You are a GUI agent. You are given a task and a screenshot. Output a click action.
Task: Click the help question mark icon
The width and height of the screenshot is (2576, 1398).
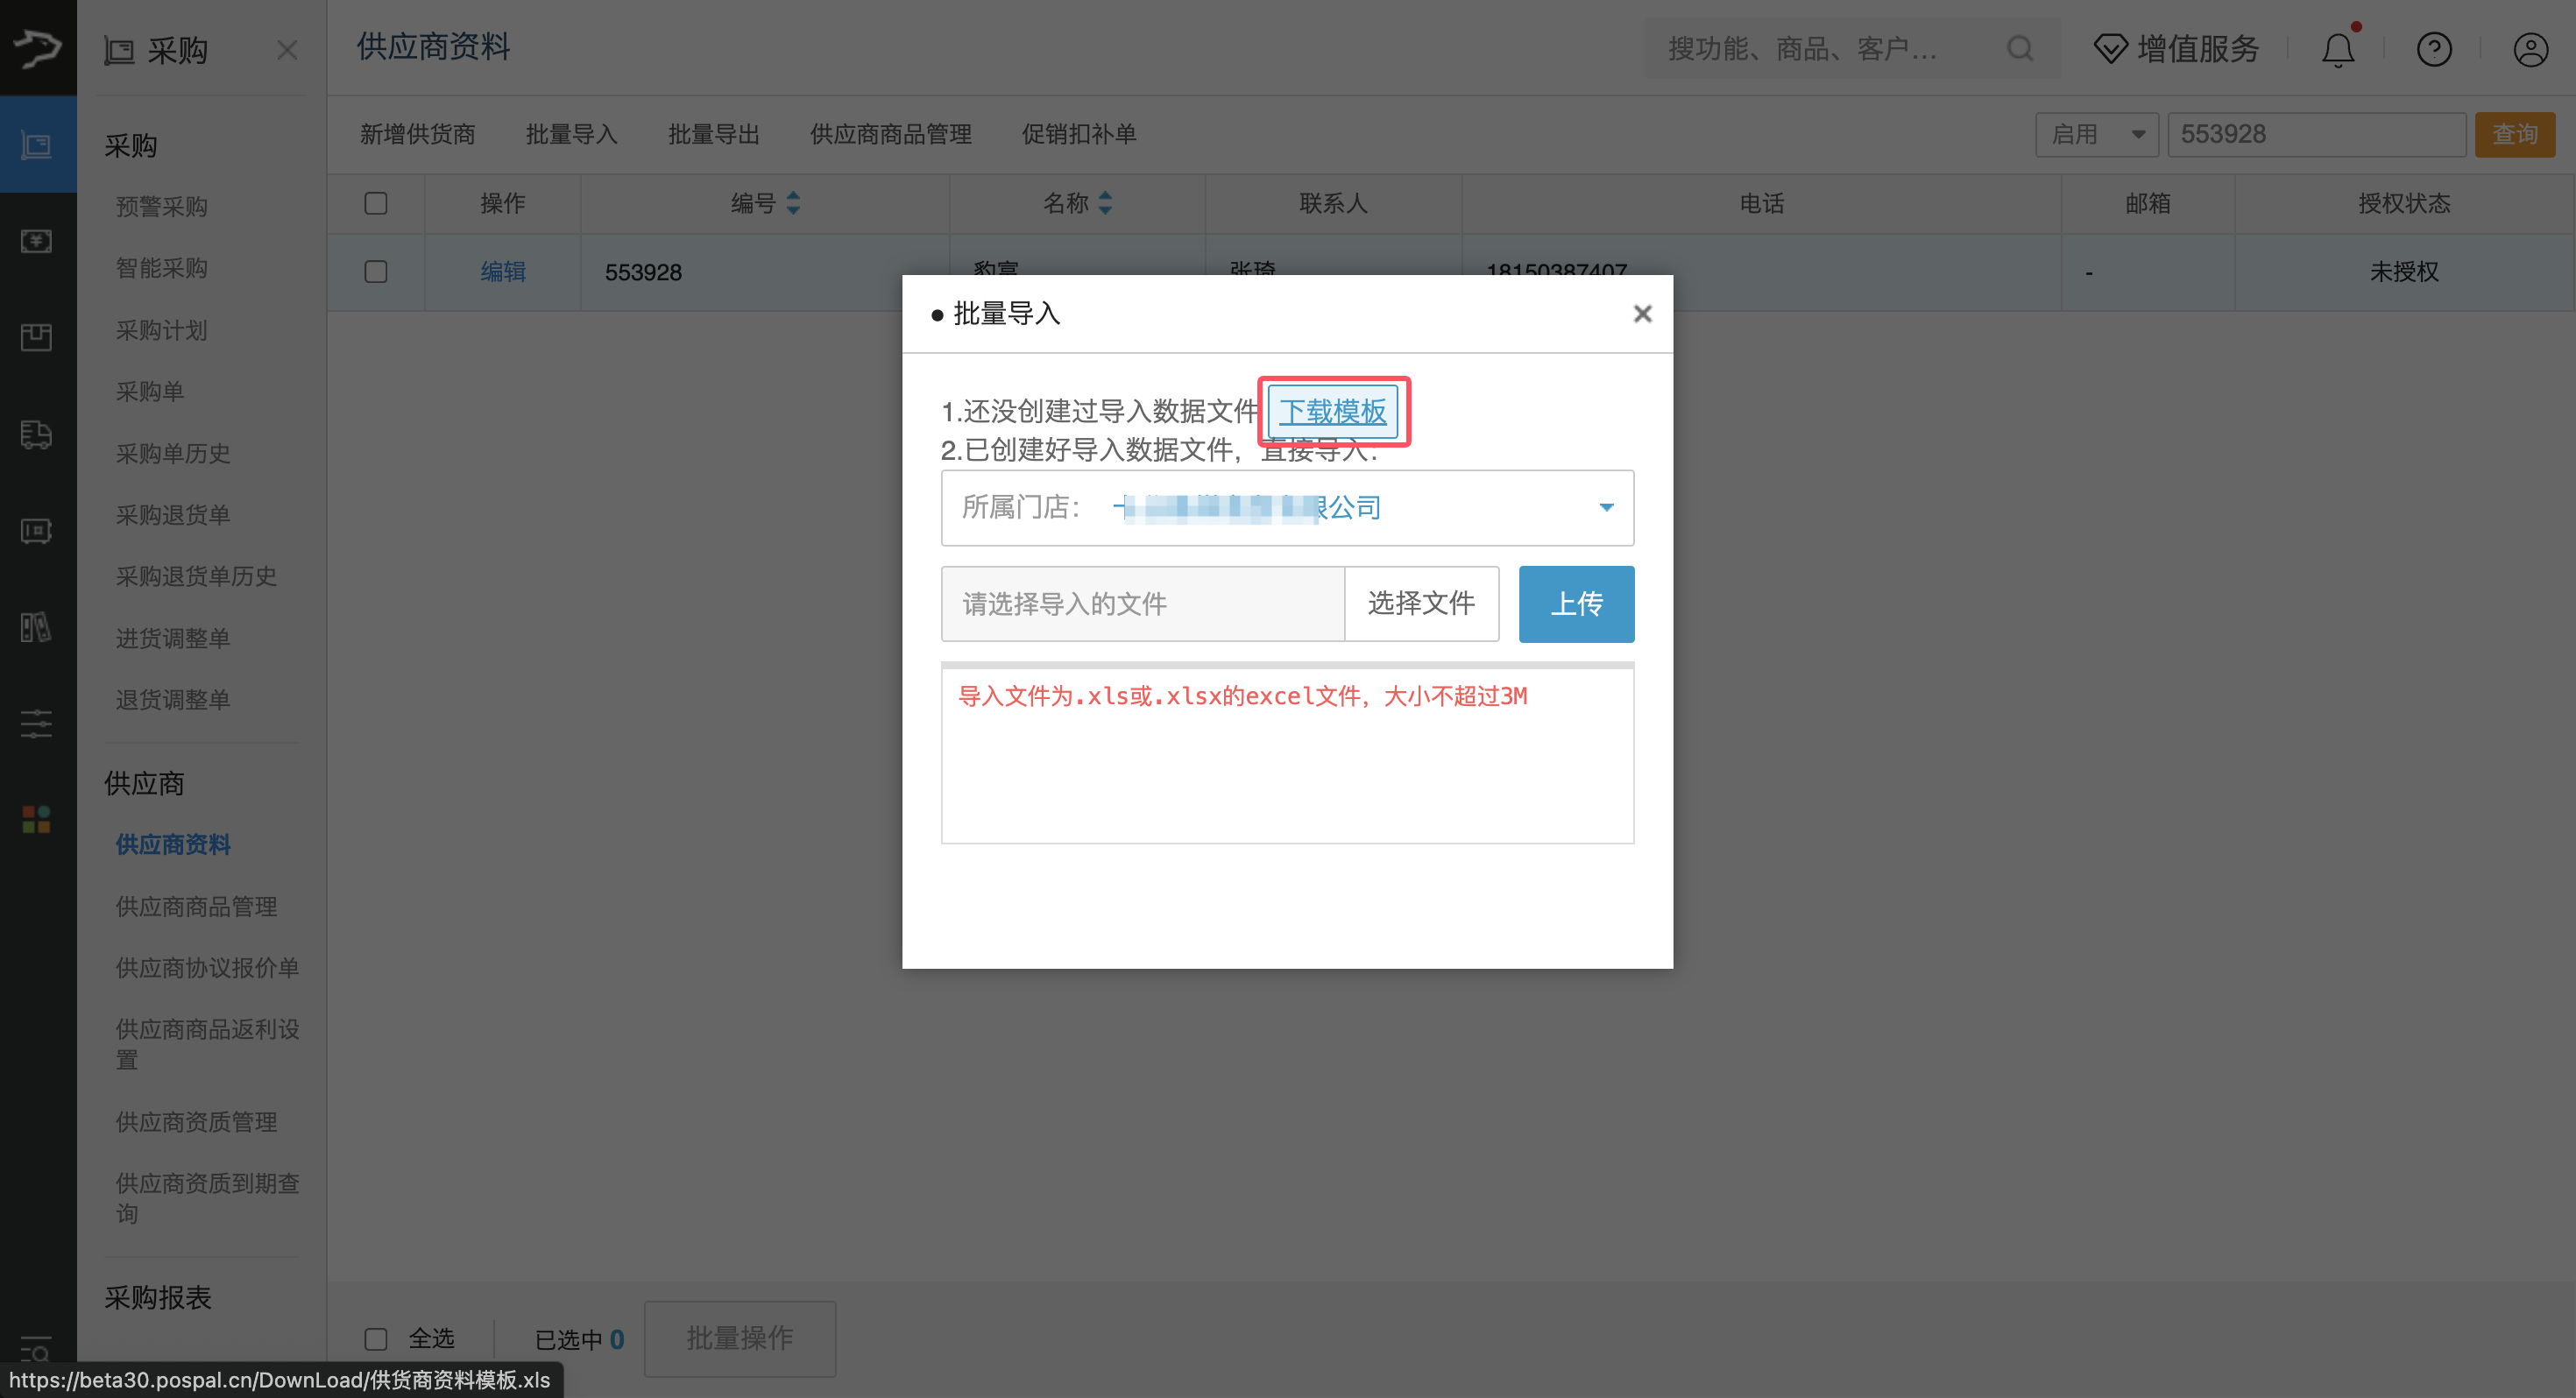pyautogui.click(x=2435, y=48)
